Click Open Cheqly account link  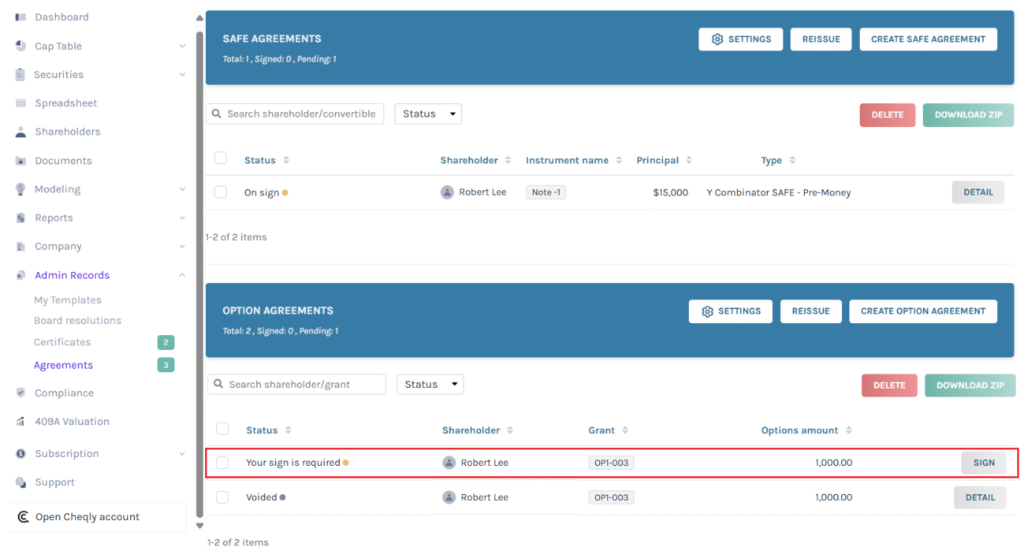(87, 517)
